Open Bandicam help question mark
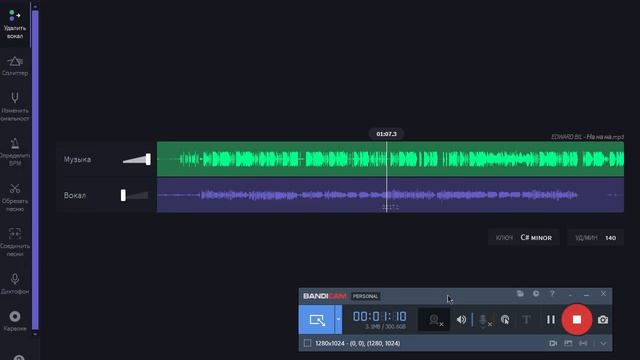The height and width of the screenshot is (360, 640). (552, 293)
